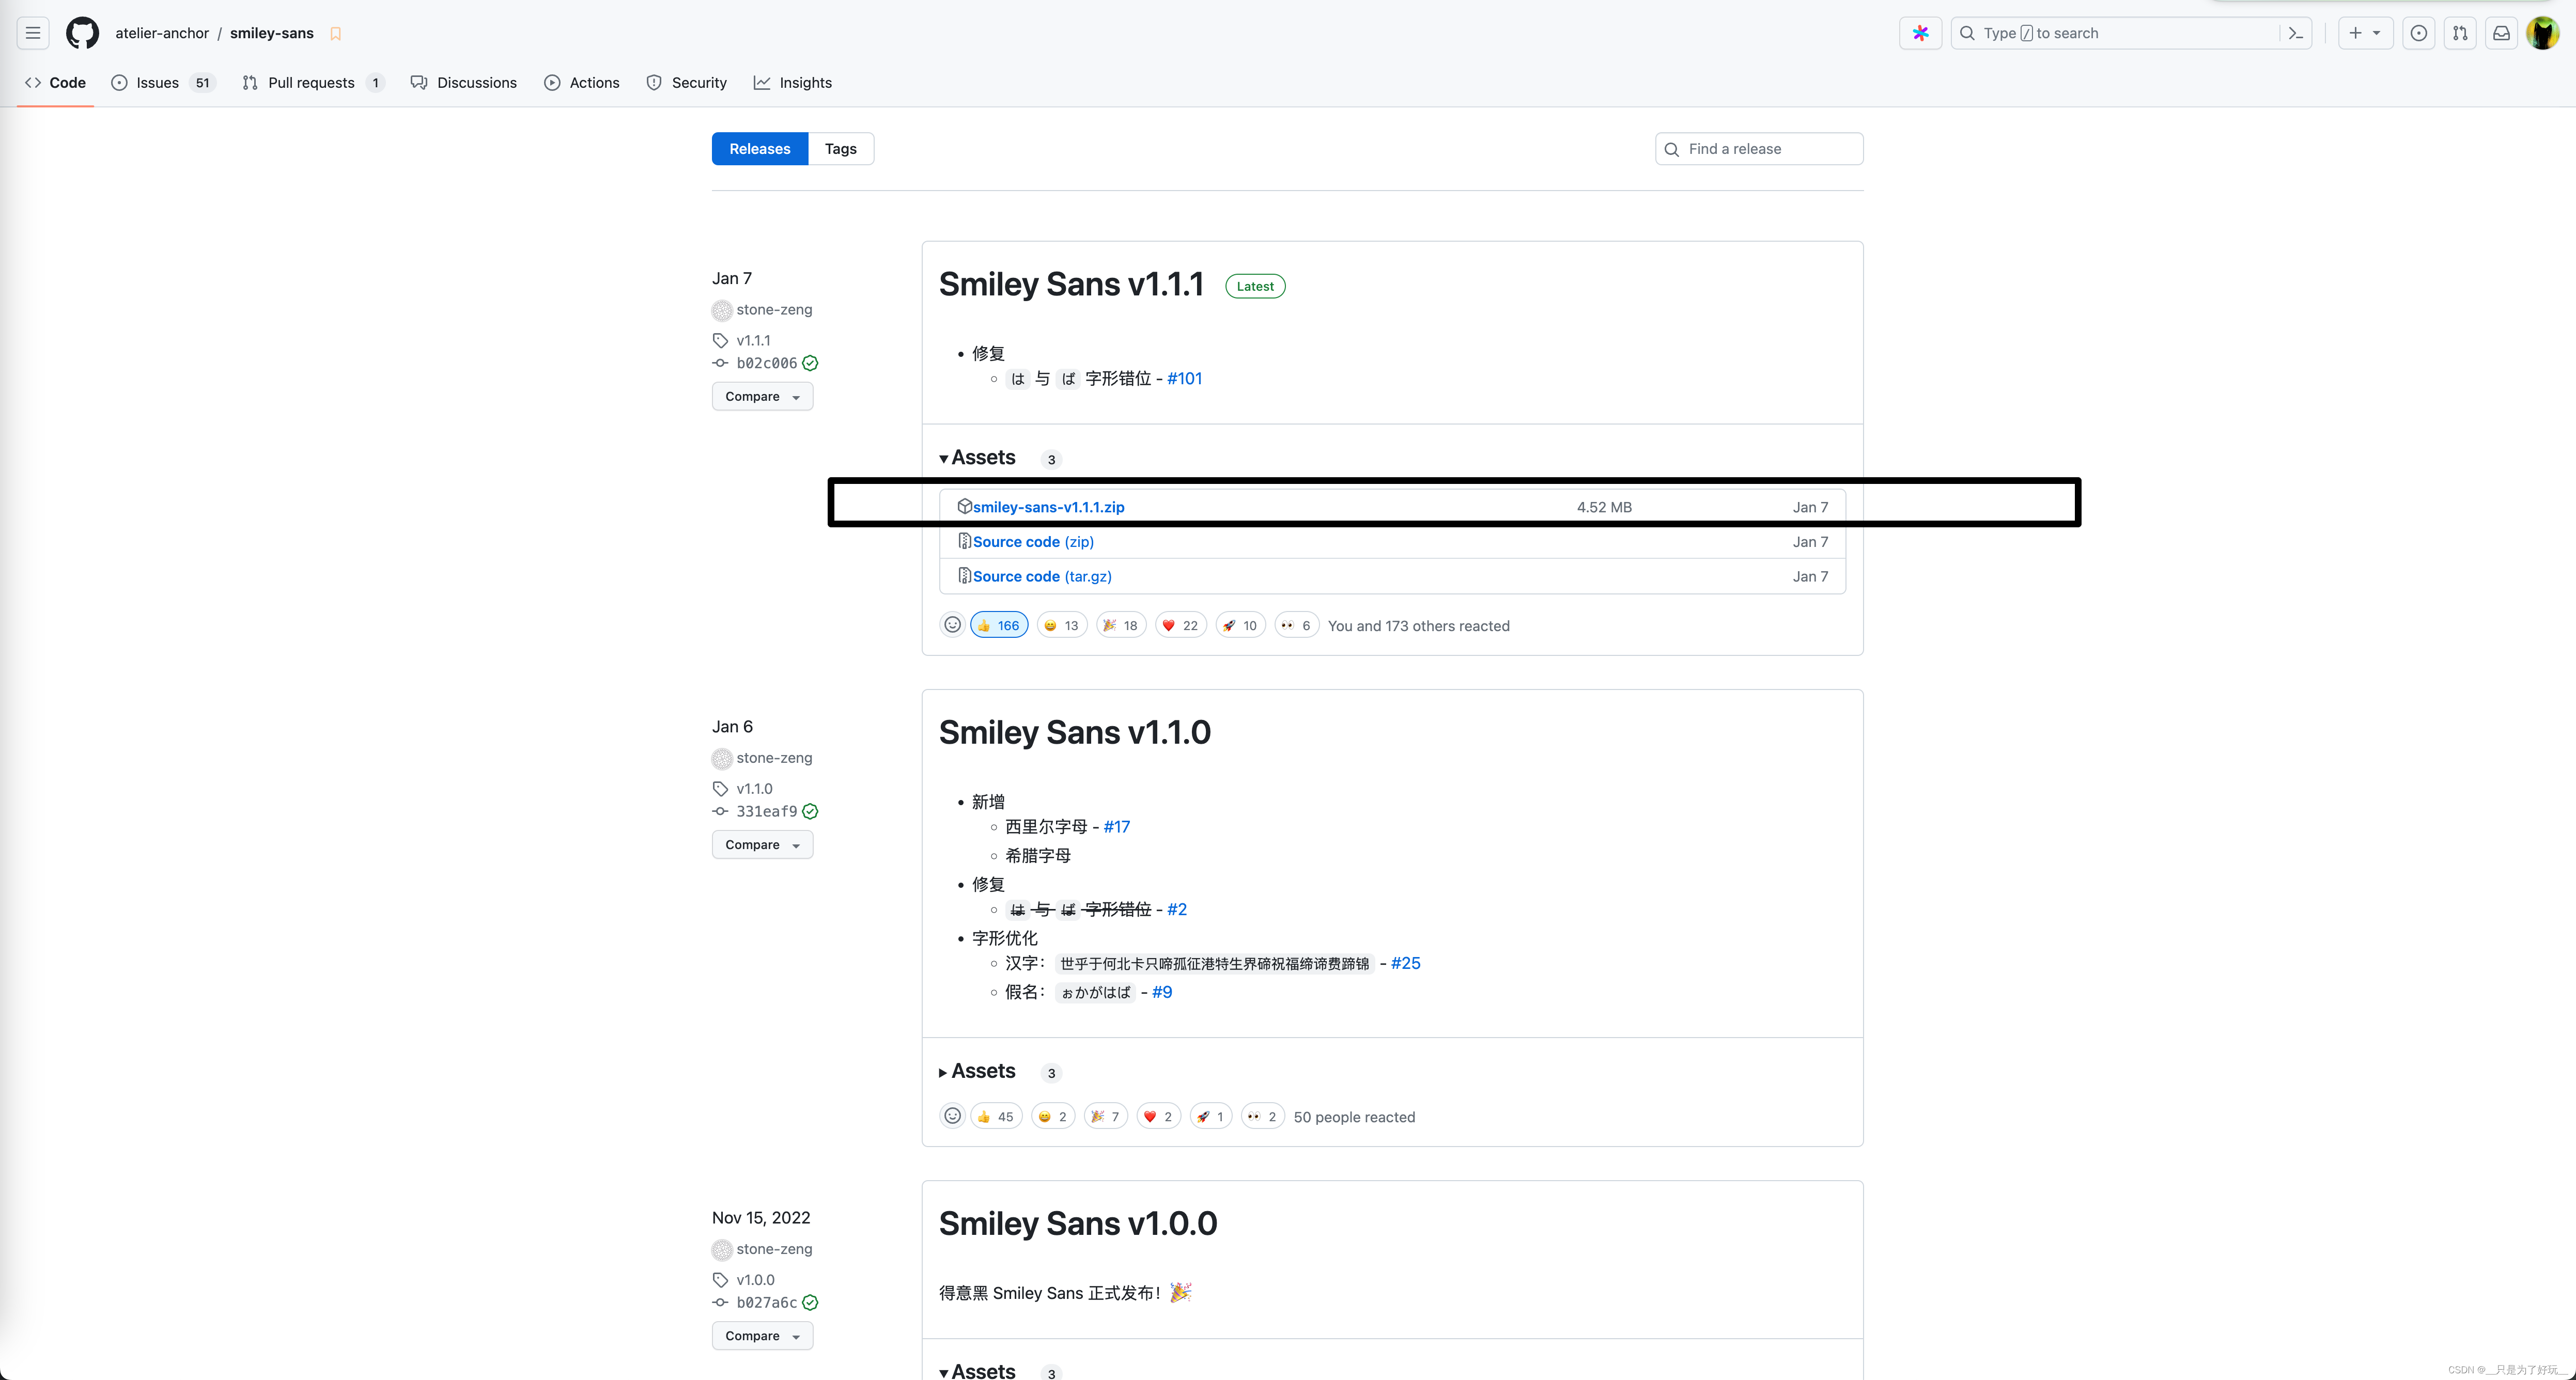Open the hamburger navigation menu
This screenshot has height=1380, width=2576.
(x=33, y=33)
